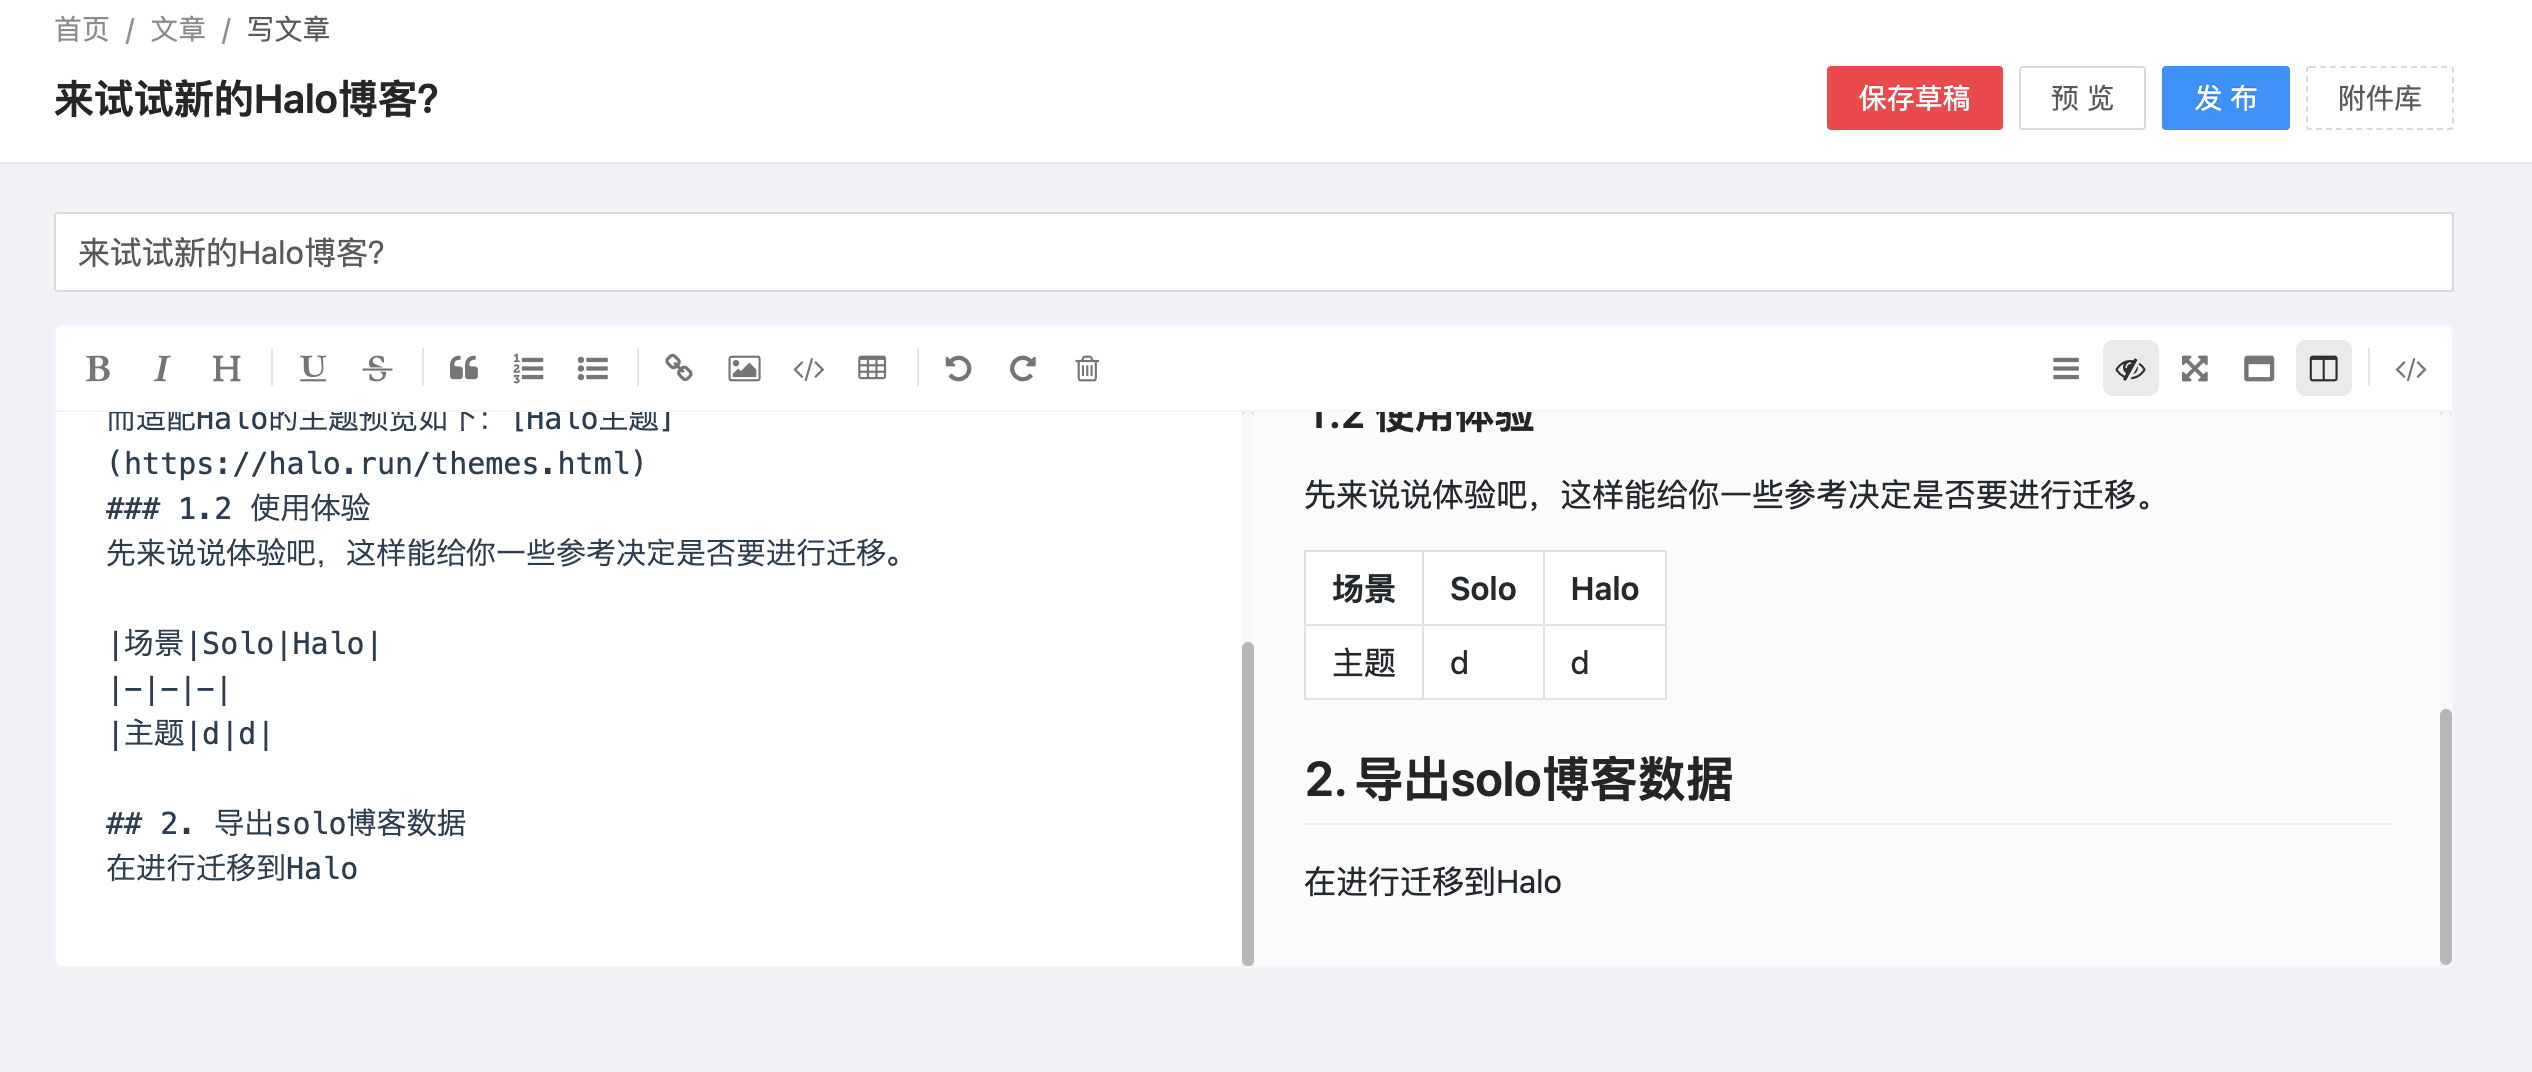
Task: Click the 保存草稿 button
Action: coord(1915,98)
